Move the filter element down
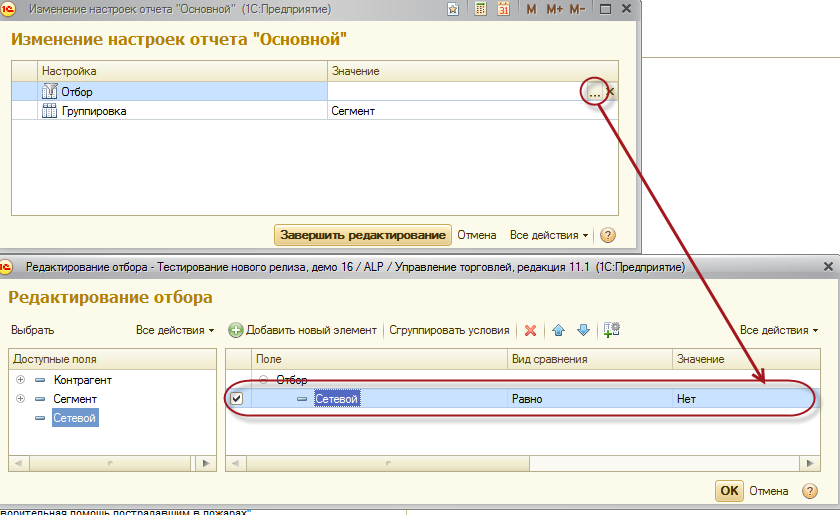 583,330
